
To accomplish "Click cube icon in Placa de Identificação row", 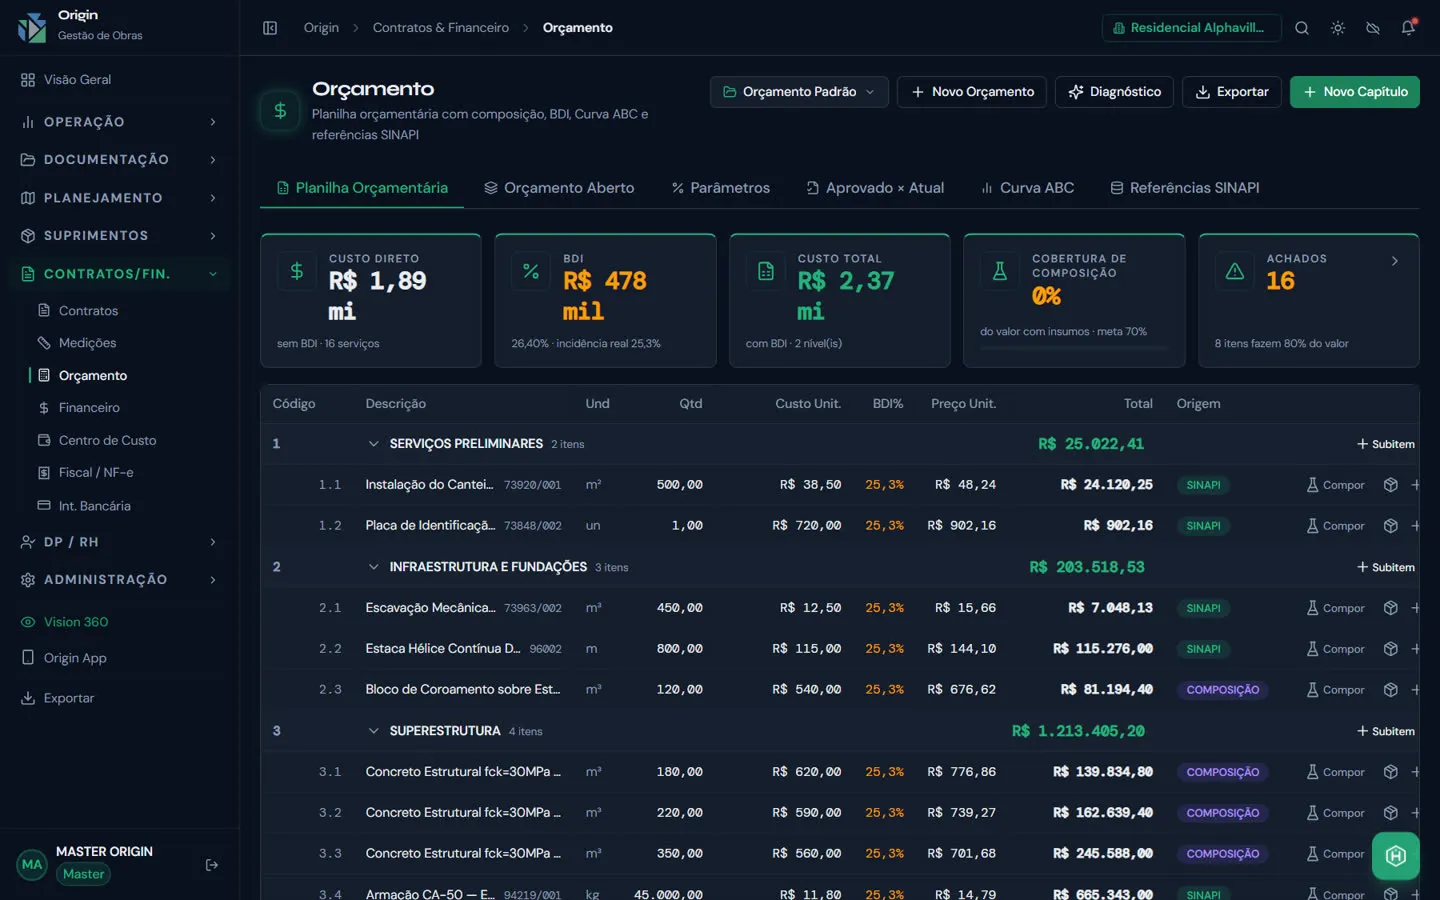I will pos(1390,526).
